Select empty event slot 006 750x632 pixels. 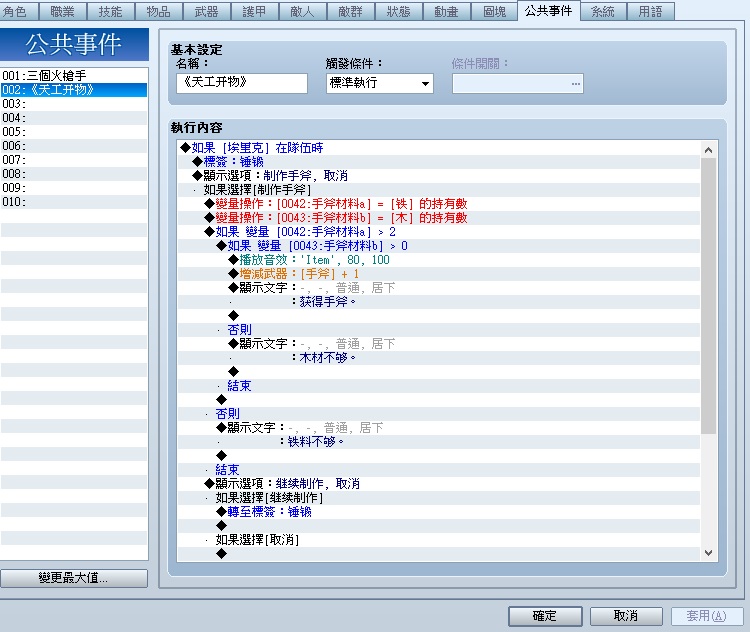[x=74, y=145]
